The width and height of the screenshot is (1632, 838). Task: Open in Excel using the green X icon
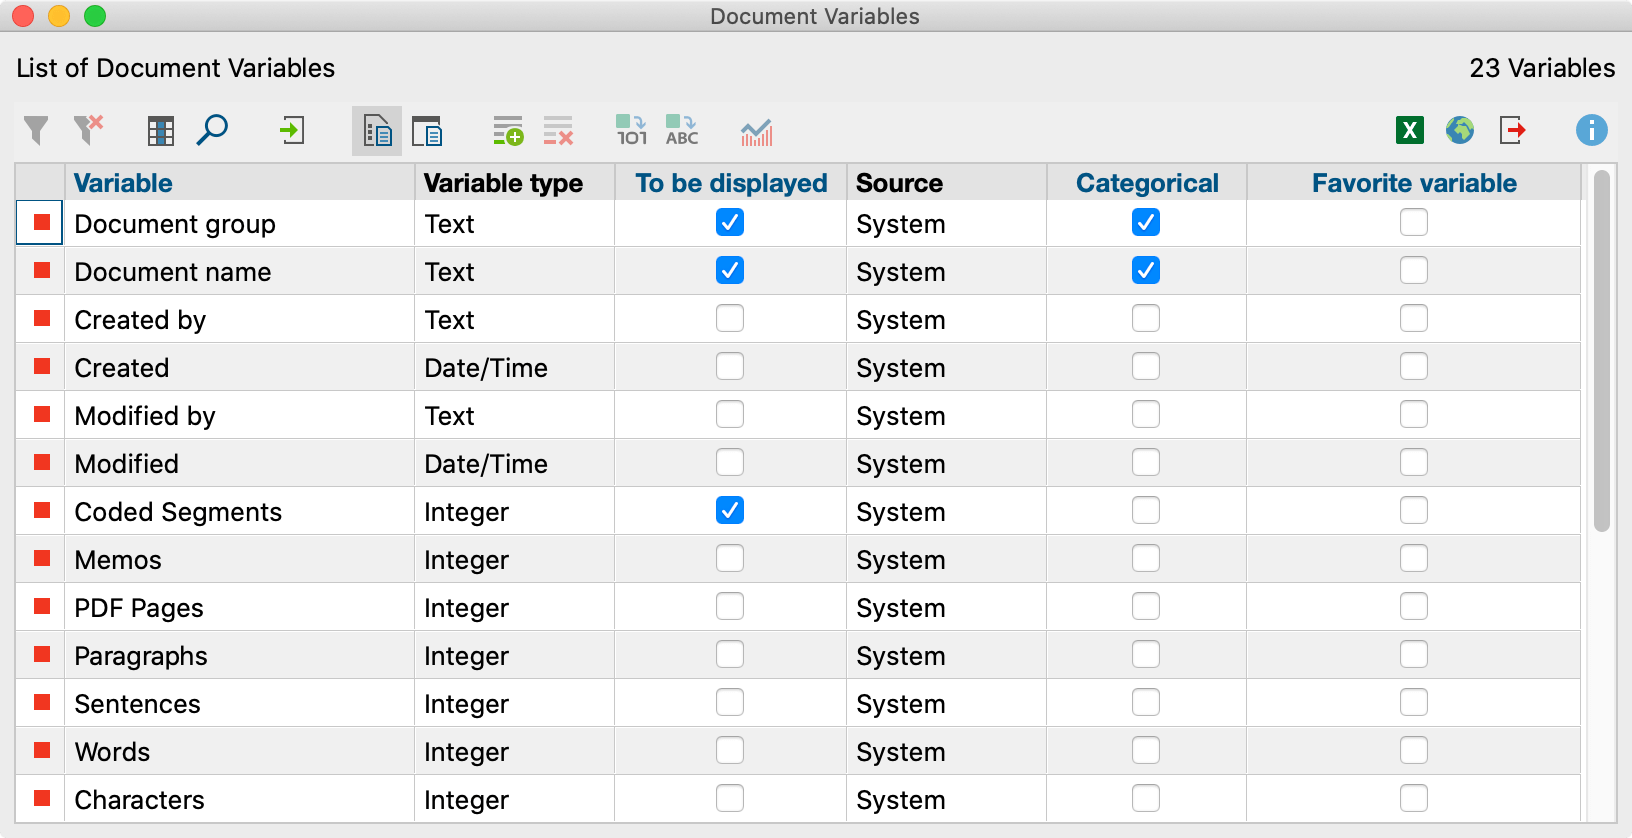pos(1410,130)
